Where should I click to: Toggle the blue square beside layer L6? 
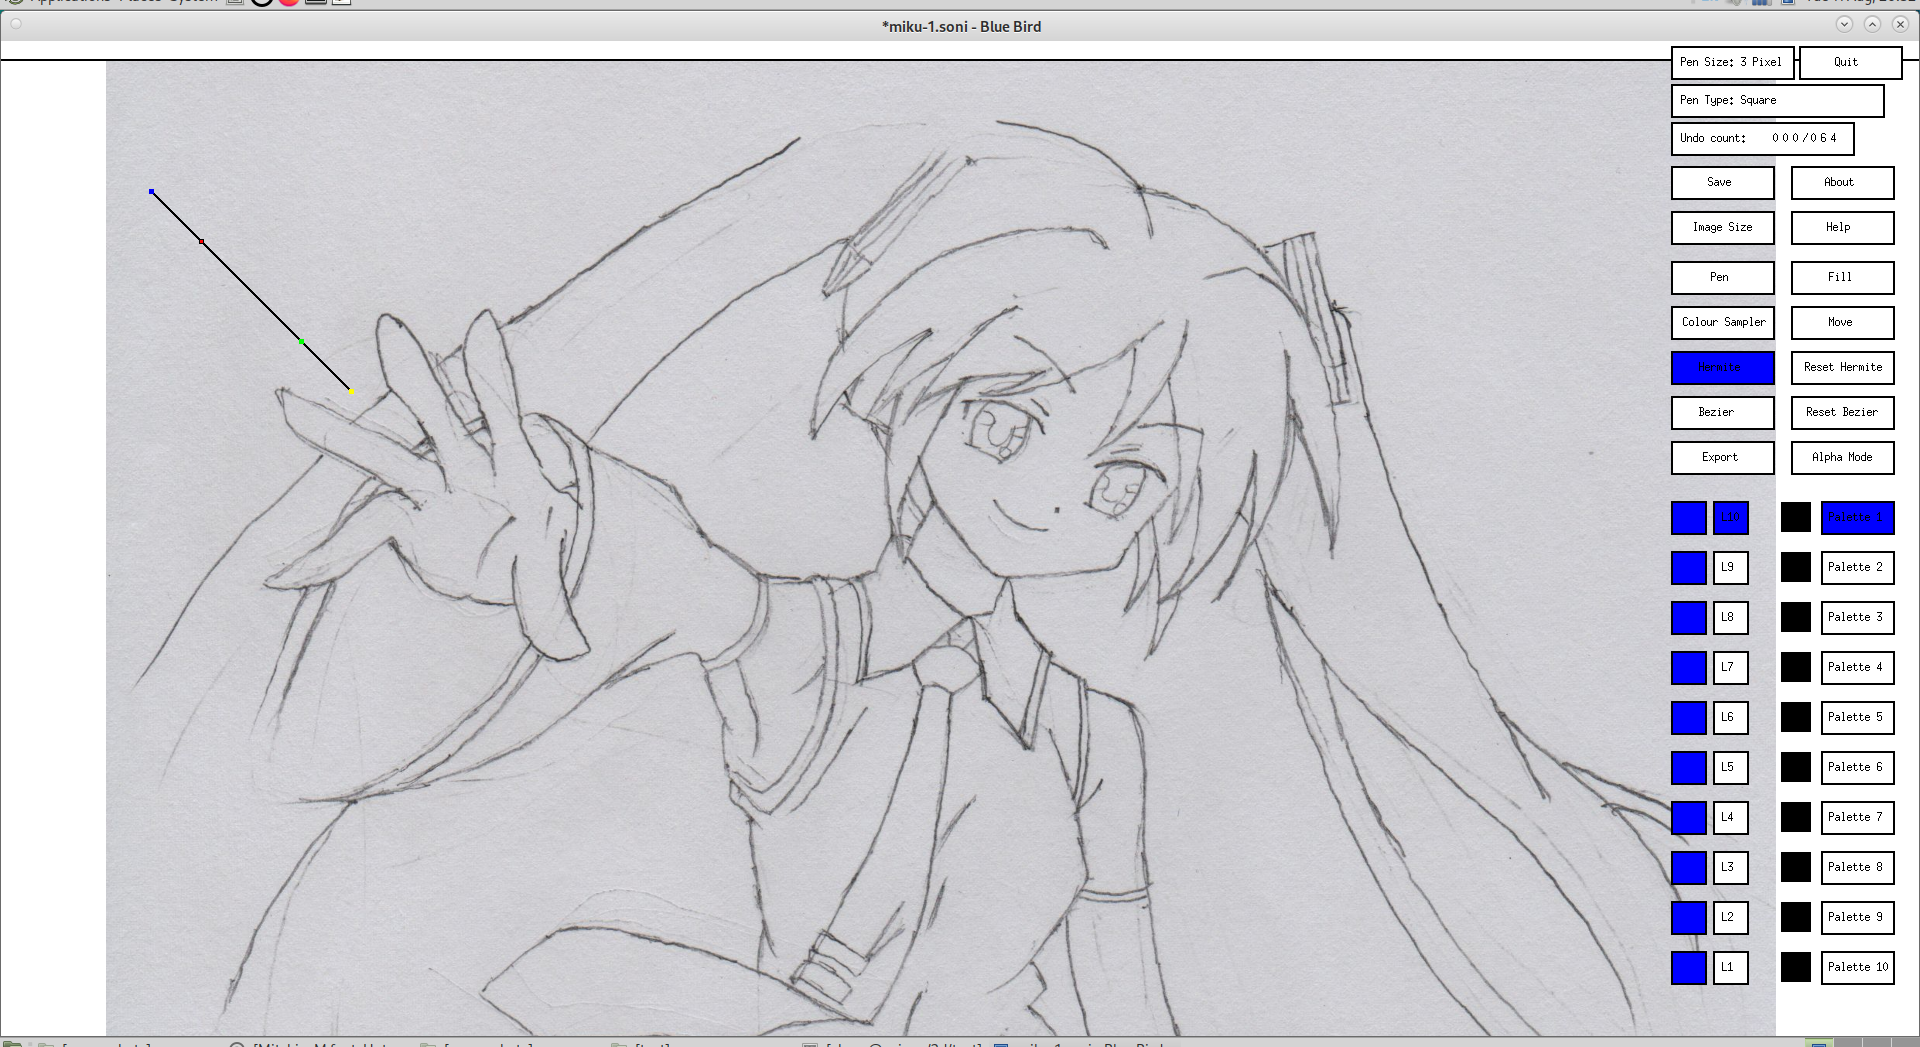point(1689,718)
